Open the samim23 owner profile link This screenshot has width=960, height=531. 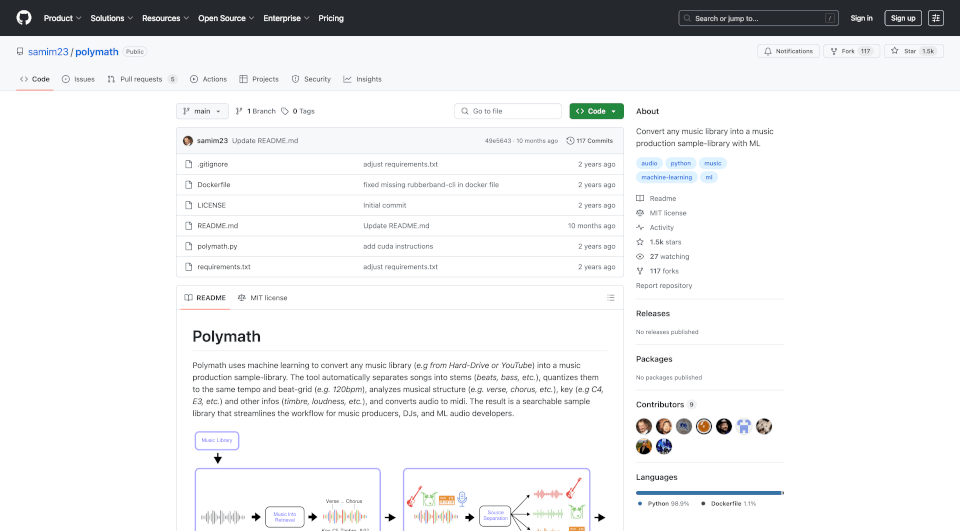coord(48,51)
